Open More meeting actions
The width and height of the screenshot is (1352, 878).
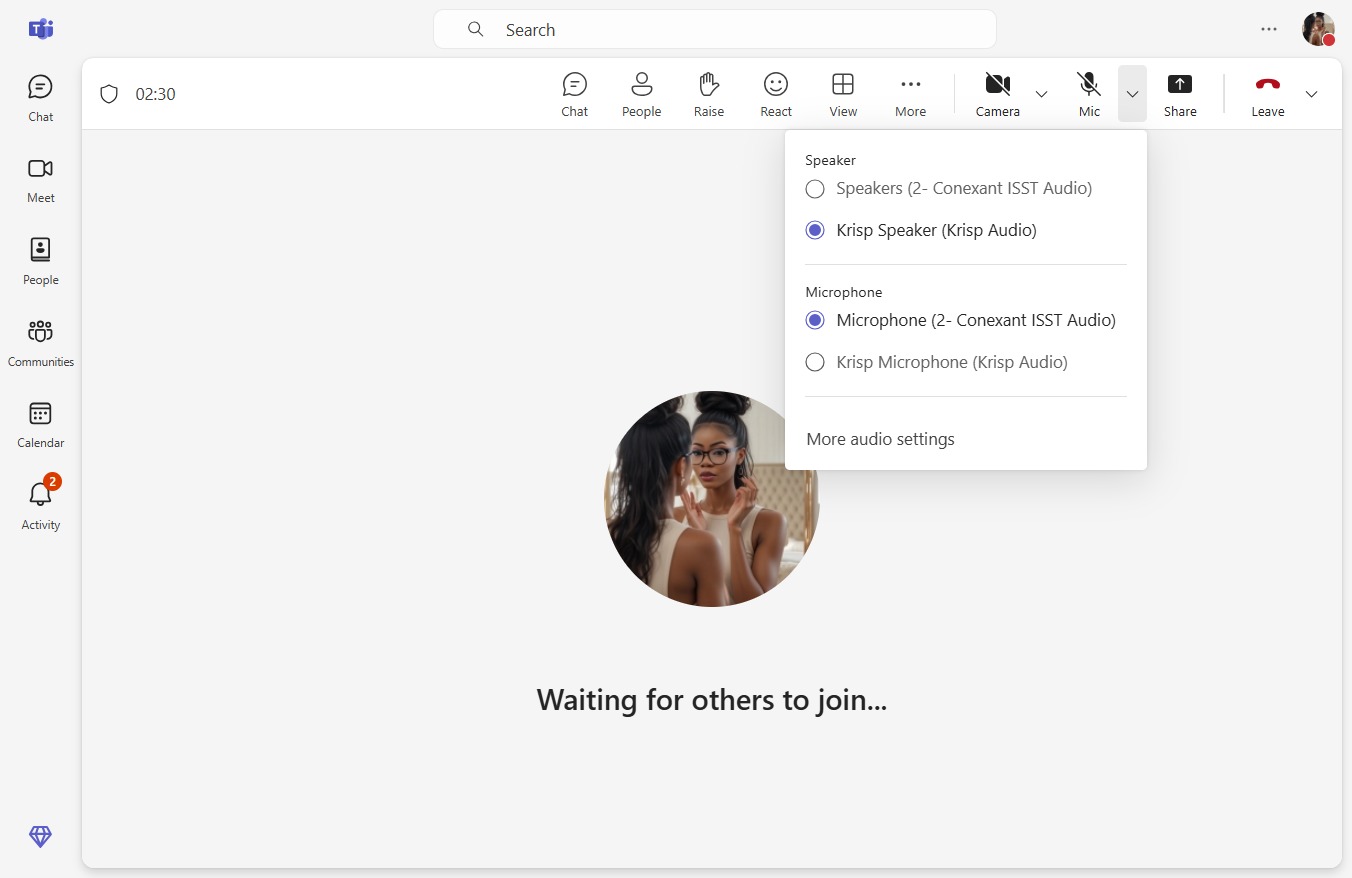910,95
